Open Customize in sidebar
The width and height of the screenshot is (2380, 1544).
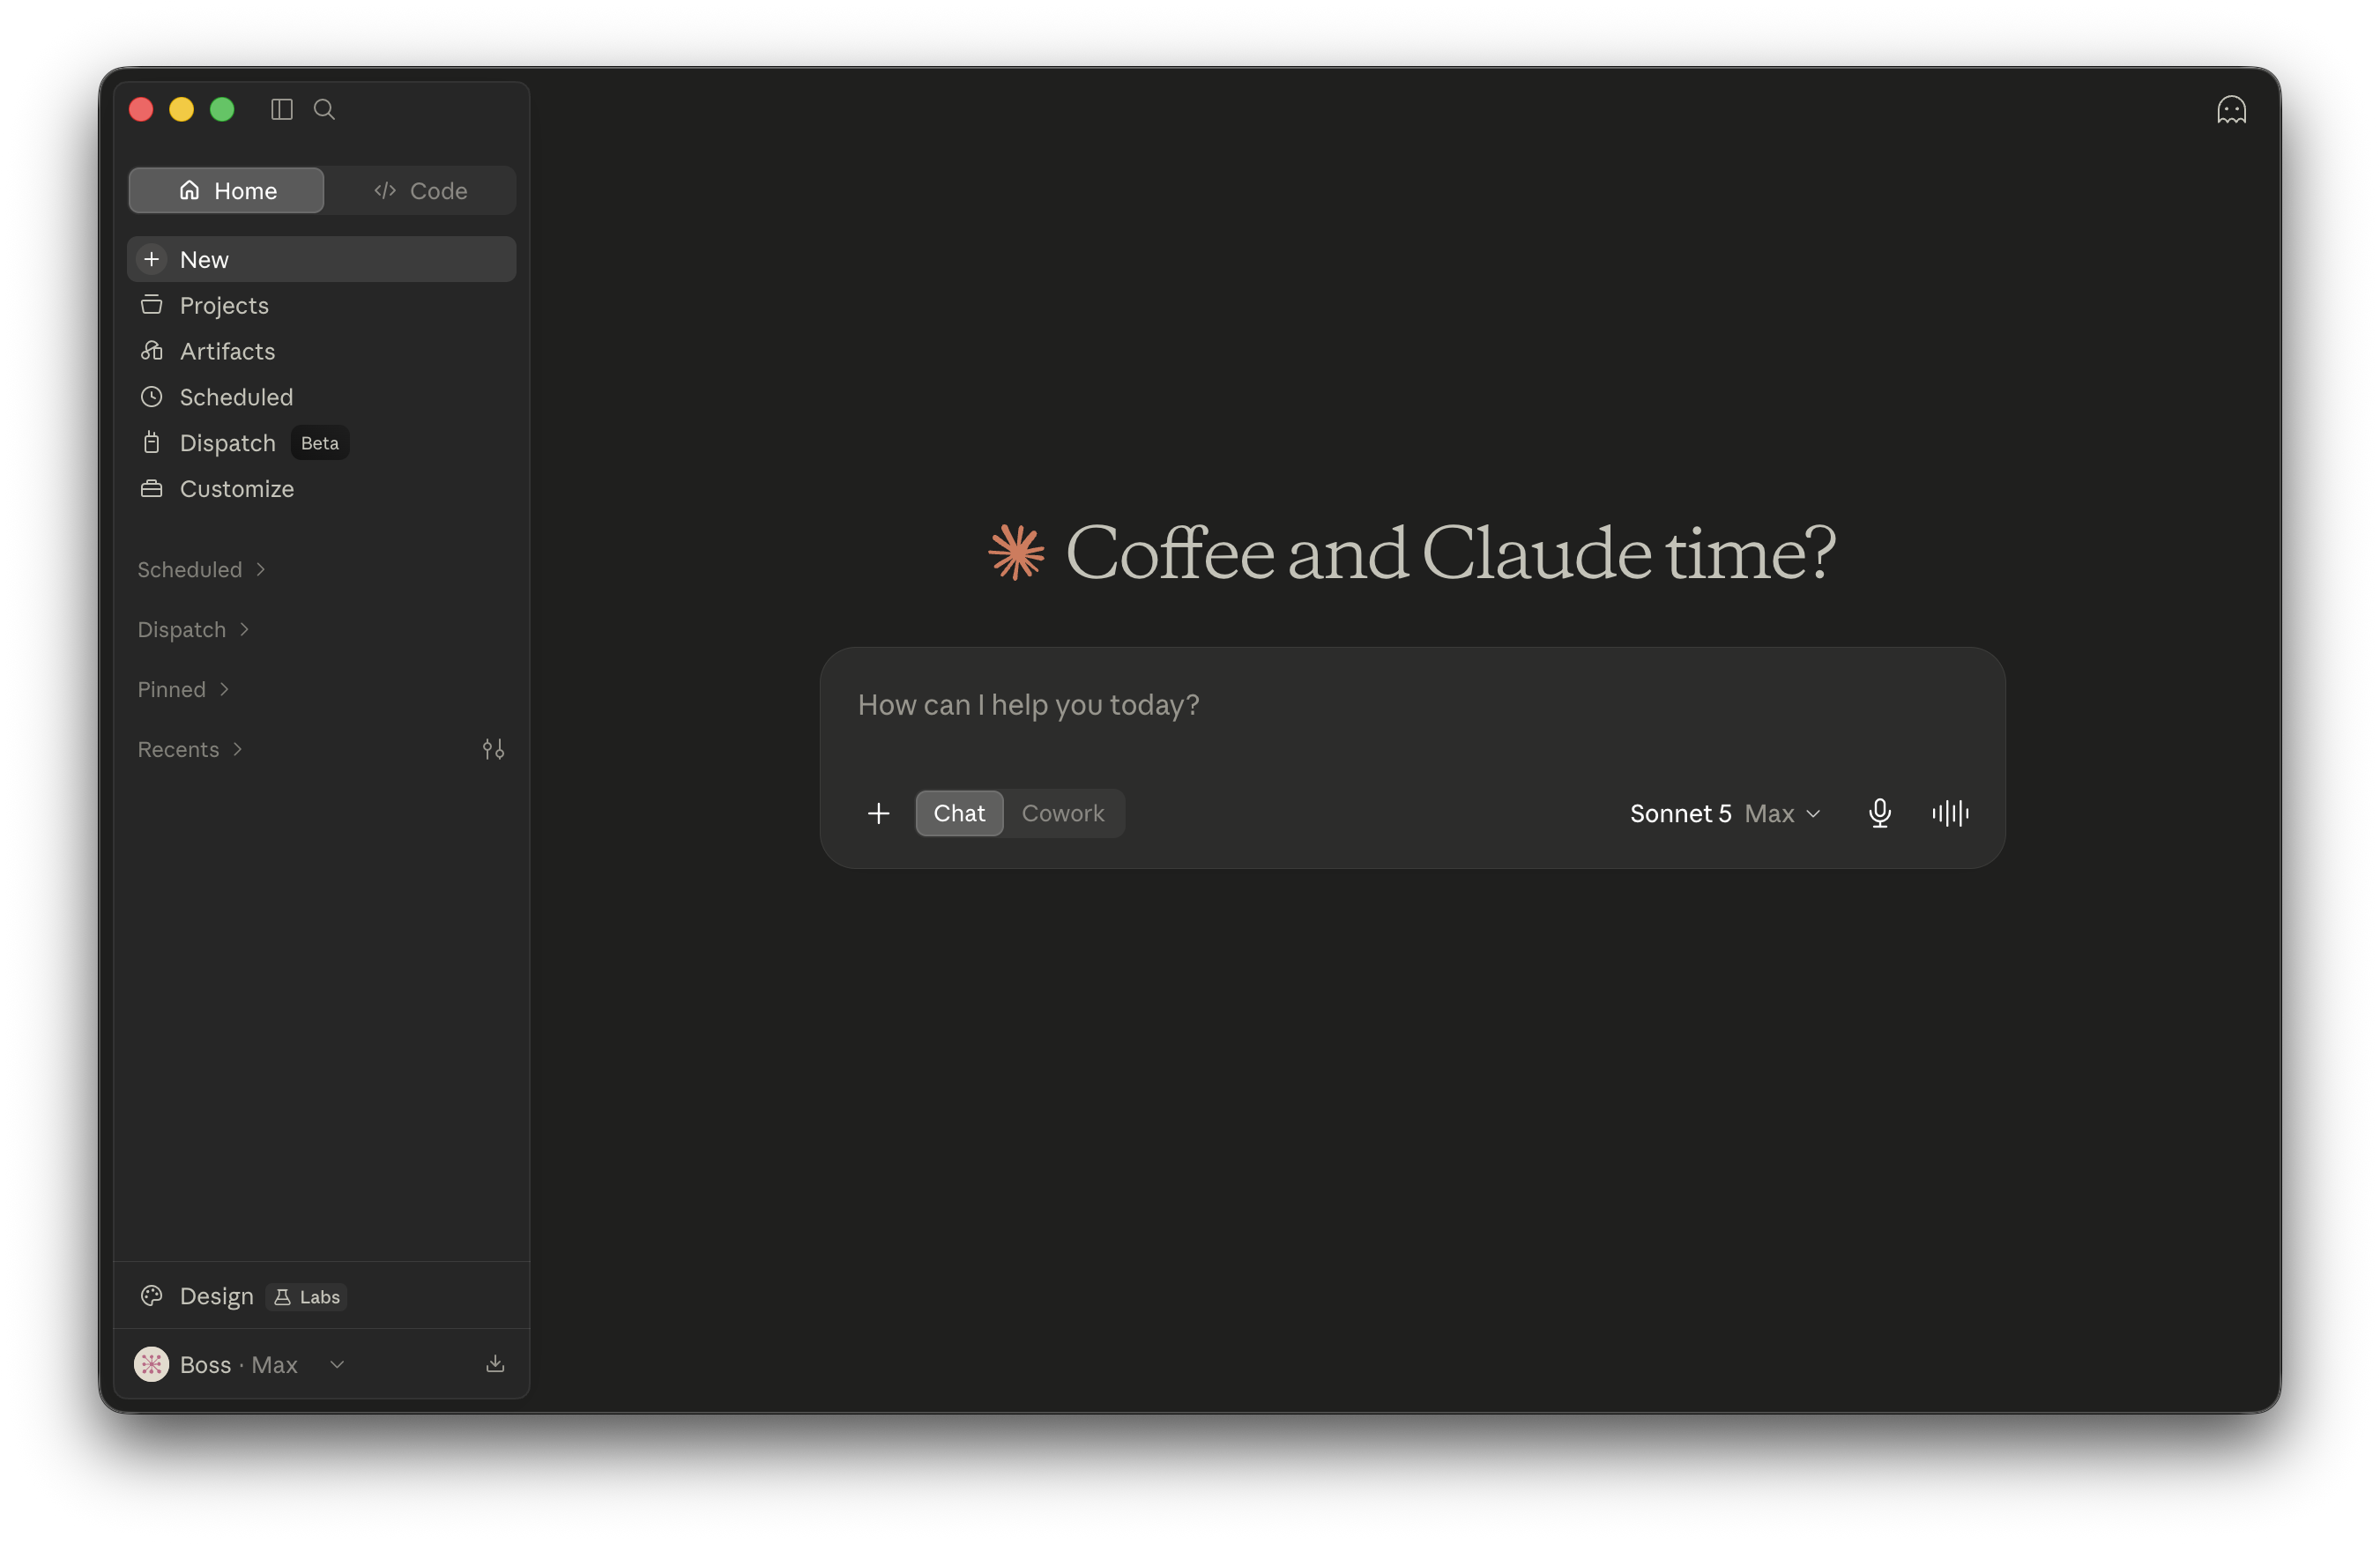coord(321,489)
